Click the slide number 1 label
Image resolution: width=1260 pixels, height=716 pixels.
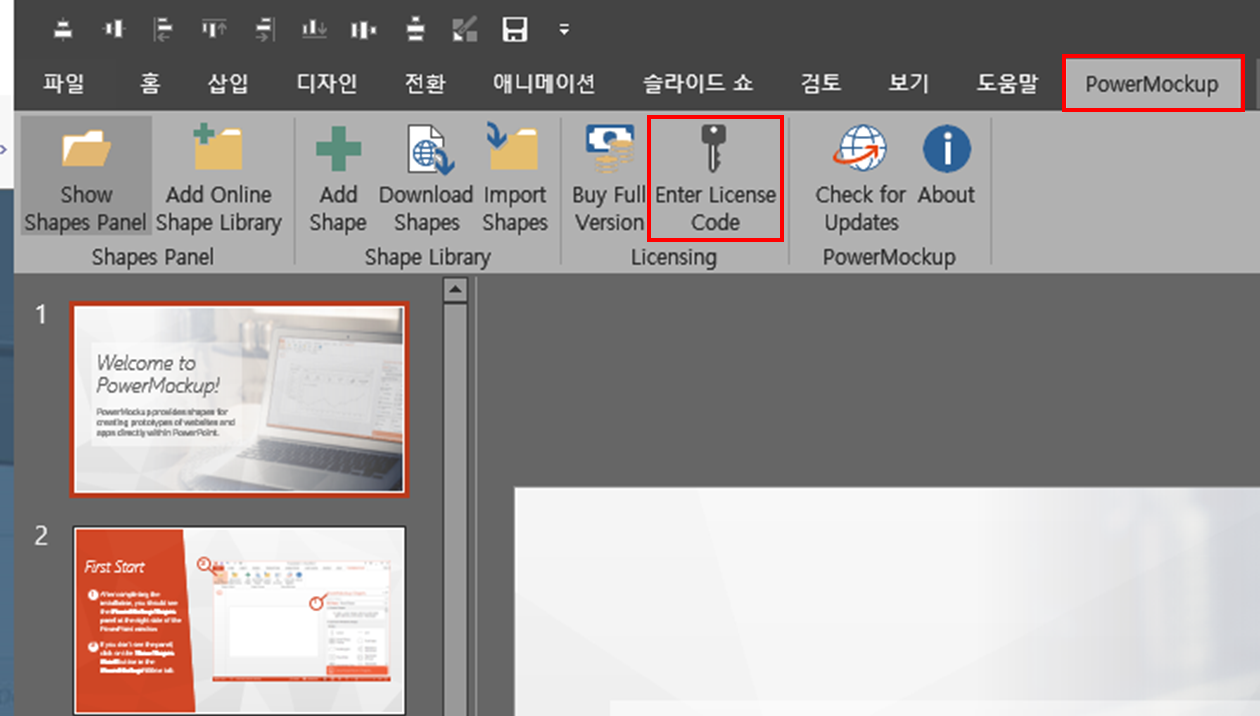pos(41,315)
